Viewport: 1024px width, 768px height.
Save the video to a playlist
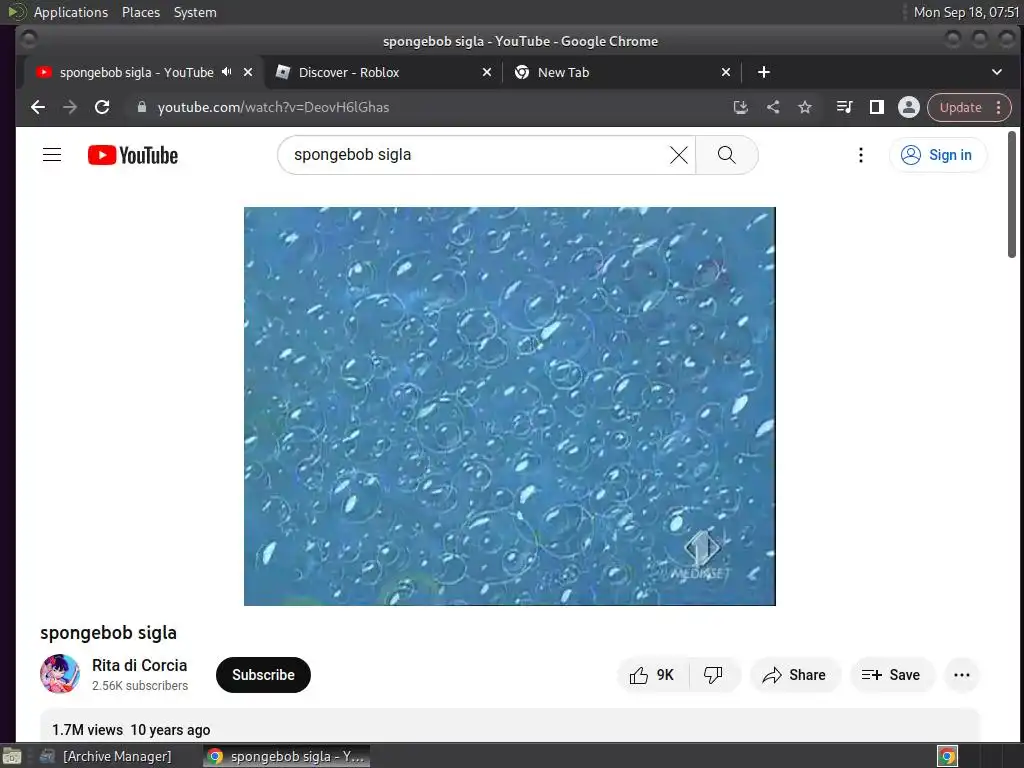(x=891, y=675)
